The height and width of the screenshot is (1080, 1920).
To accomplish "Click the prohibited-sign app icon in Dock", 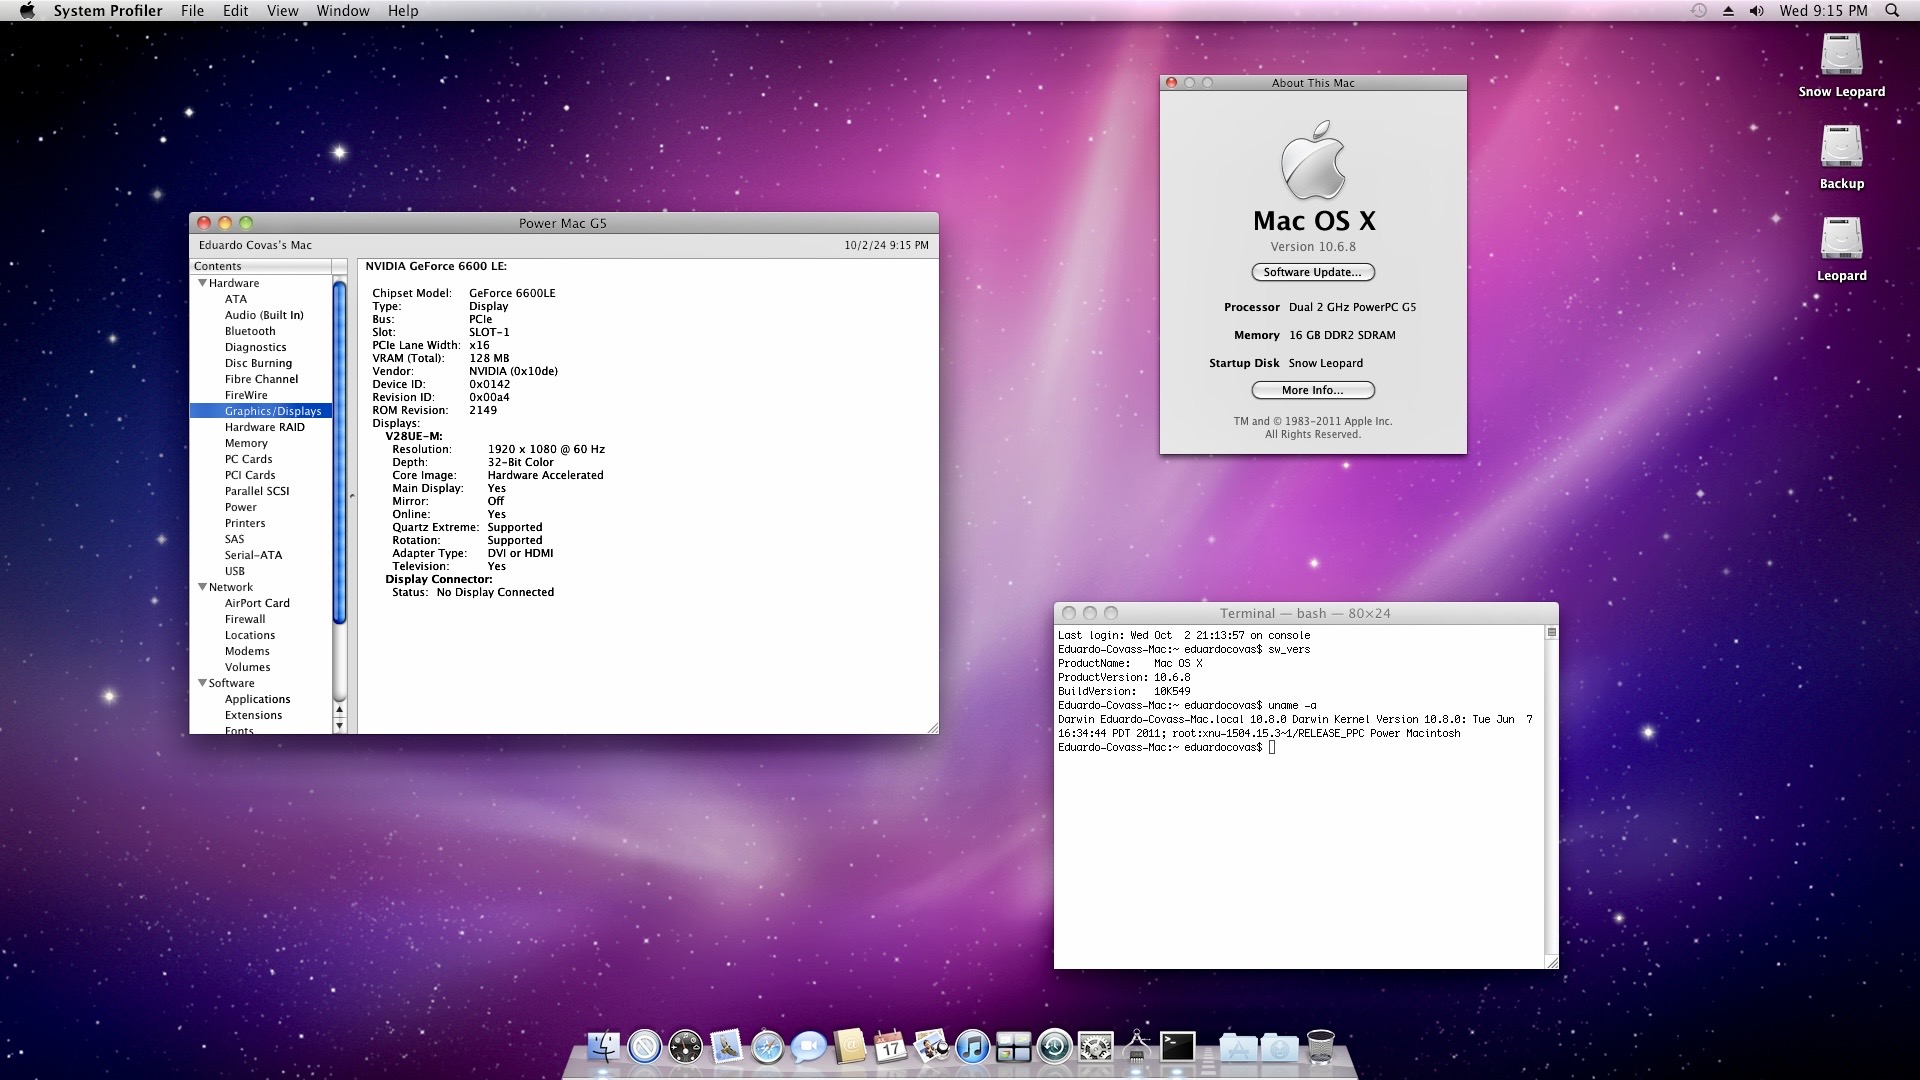I will (x=645, y=1047).
